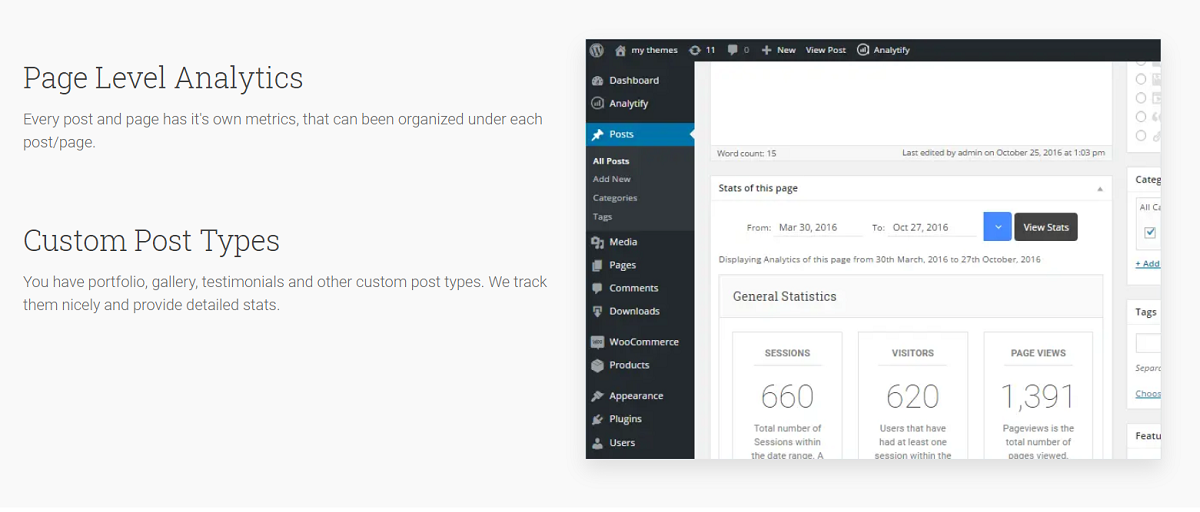Go to All Posts submenu
This screenshot has width=1200, height=512.
pos(611,161)
